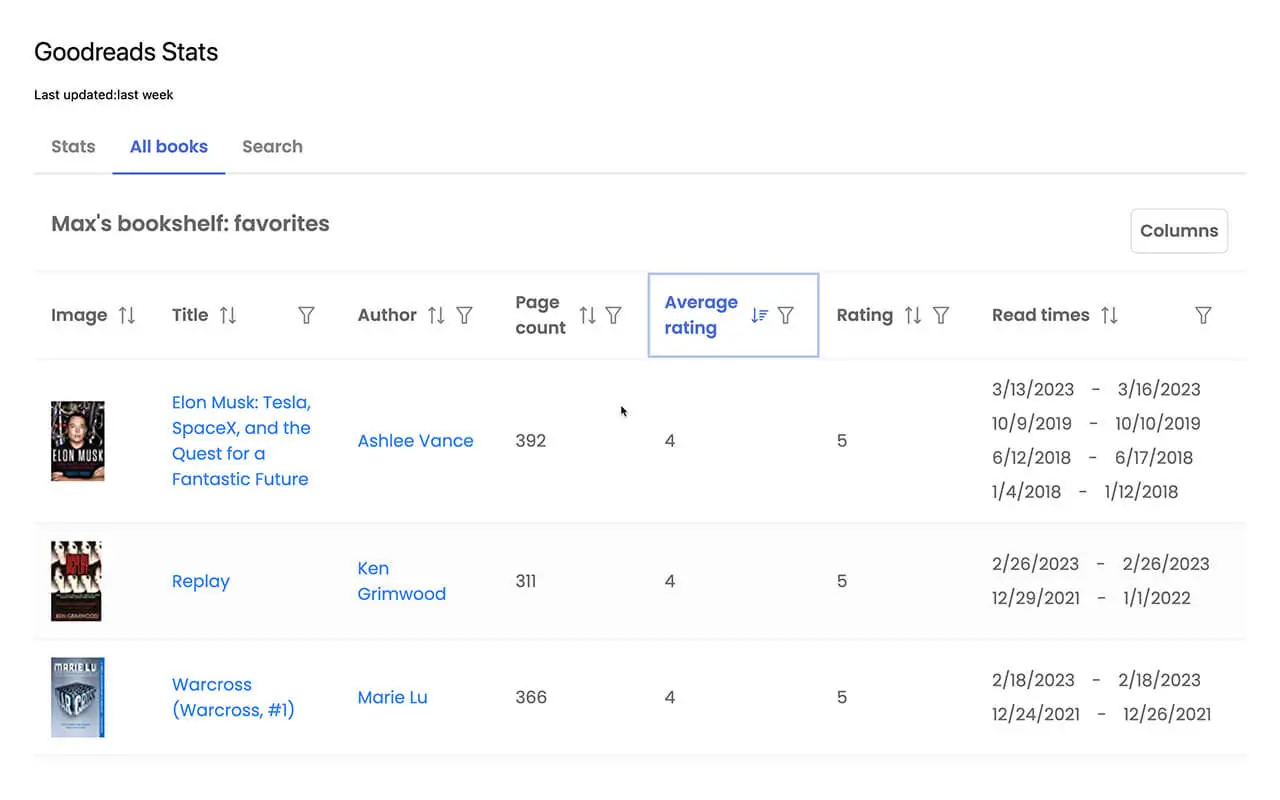Switch to the Search tab
Viewport: 1280px width, 800px height.
pos(272,147)
